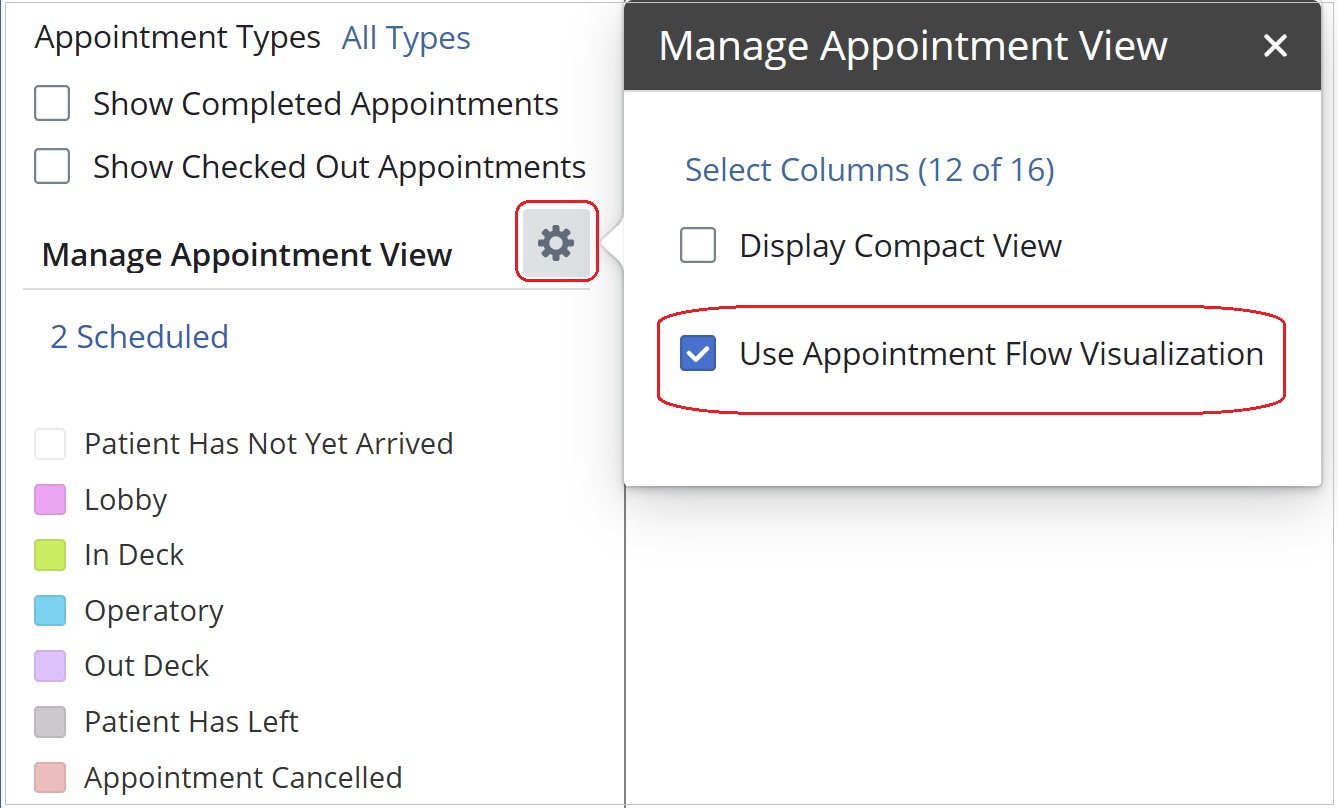
Task: Enable Show Completed Appointments
Action: click(51, 103)
